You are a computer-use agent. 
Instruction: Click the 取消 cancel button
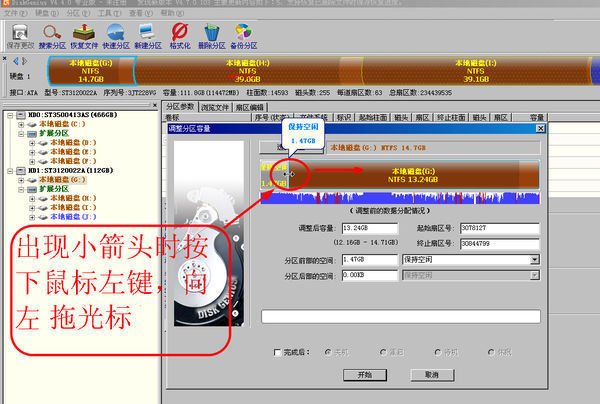pyautogui.click(x=432, y=375)
